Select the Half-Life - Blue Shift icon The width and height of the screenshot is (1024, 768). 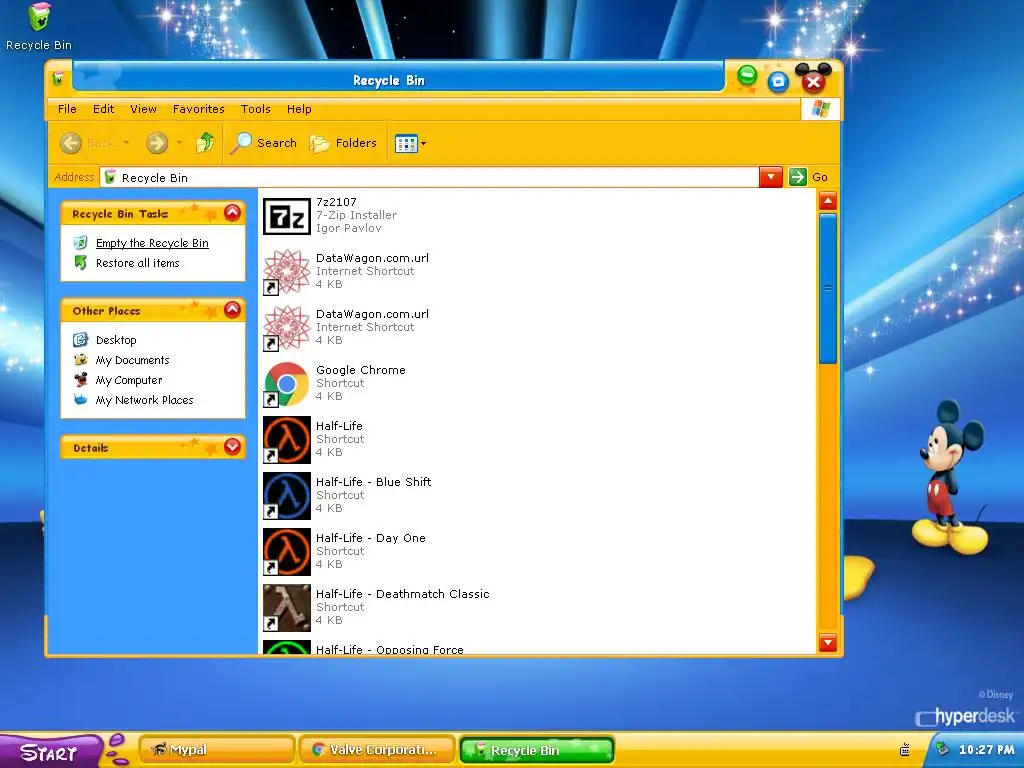(287, 496)
